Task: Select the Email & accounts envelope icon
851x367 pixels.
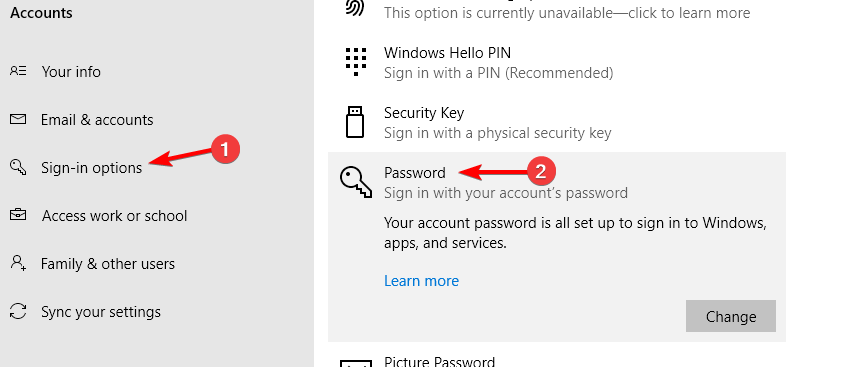Action: (18, 119)
